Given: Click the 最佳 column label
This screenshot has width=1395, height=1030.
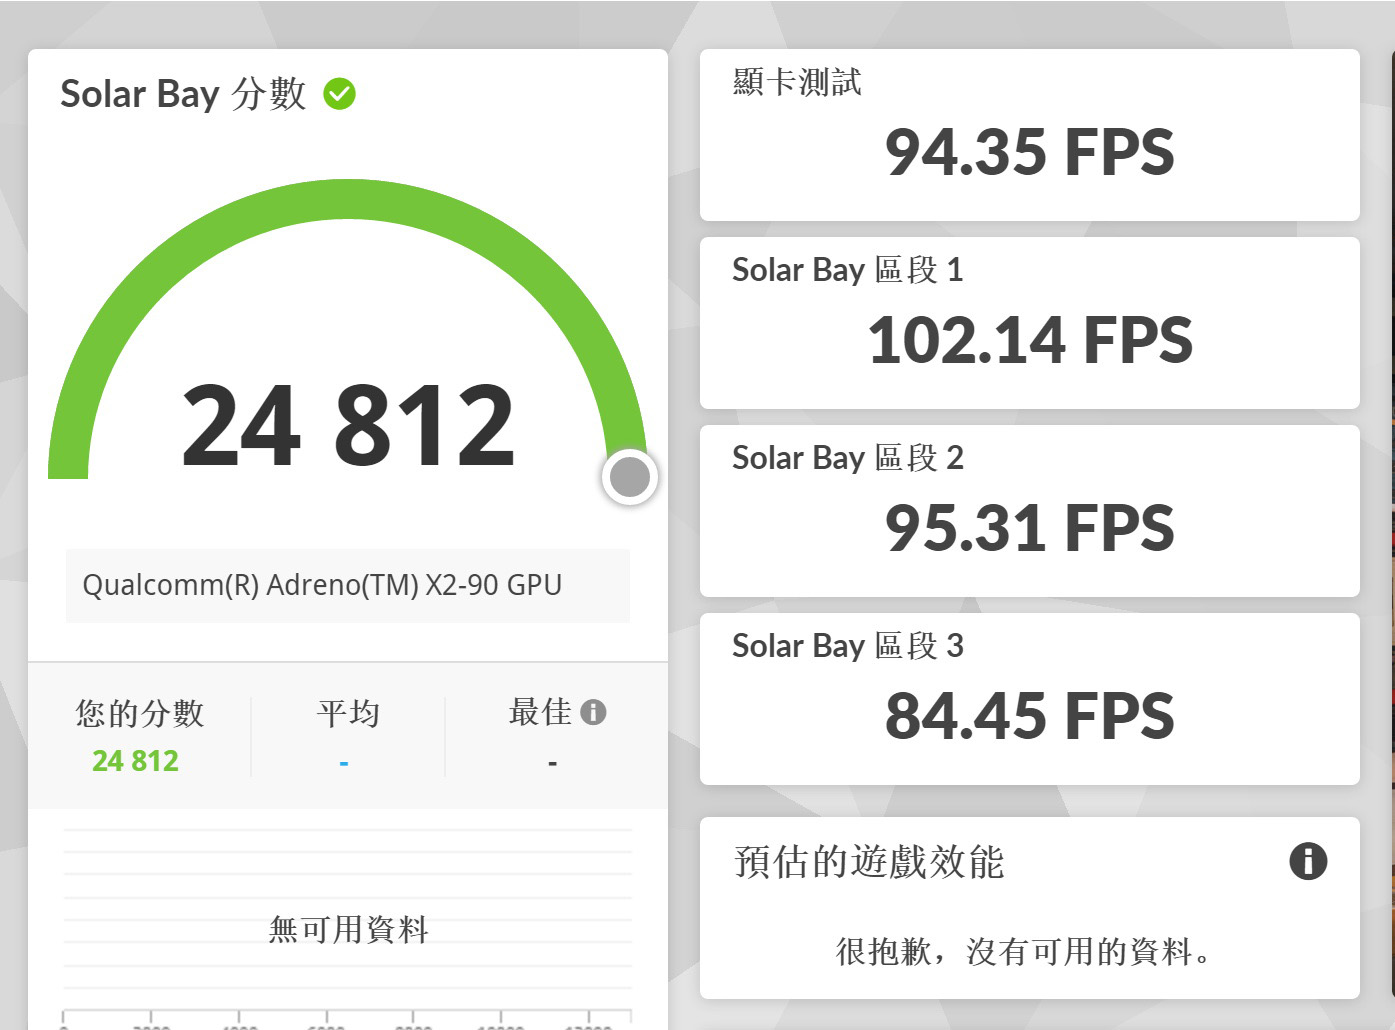Looking at the screenshot, I should (x=540, y=712).
